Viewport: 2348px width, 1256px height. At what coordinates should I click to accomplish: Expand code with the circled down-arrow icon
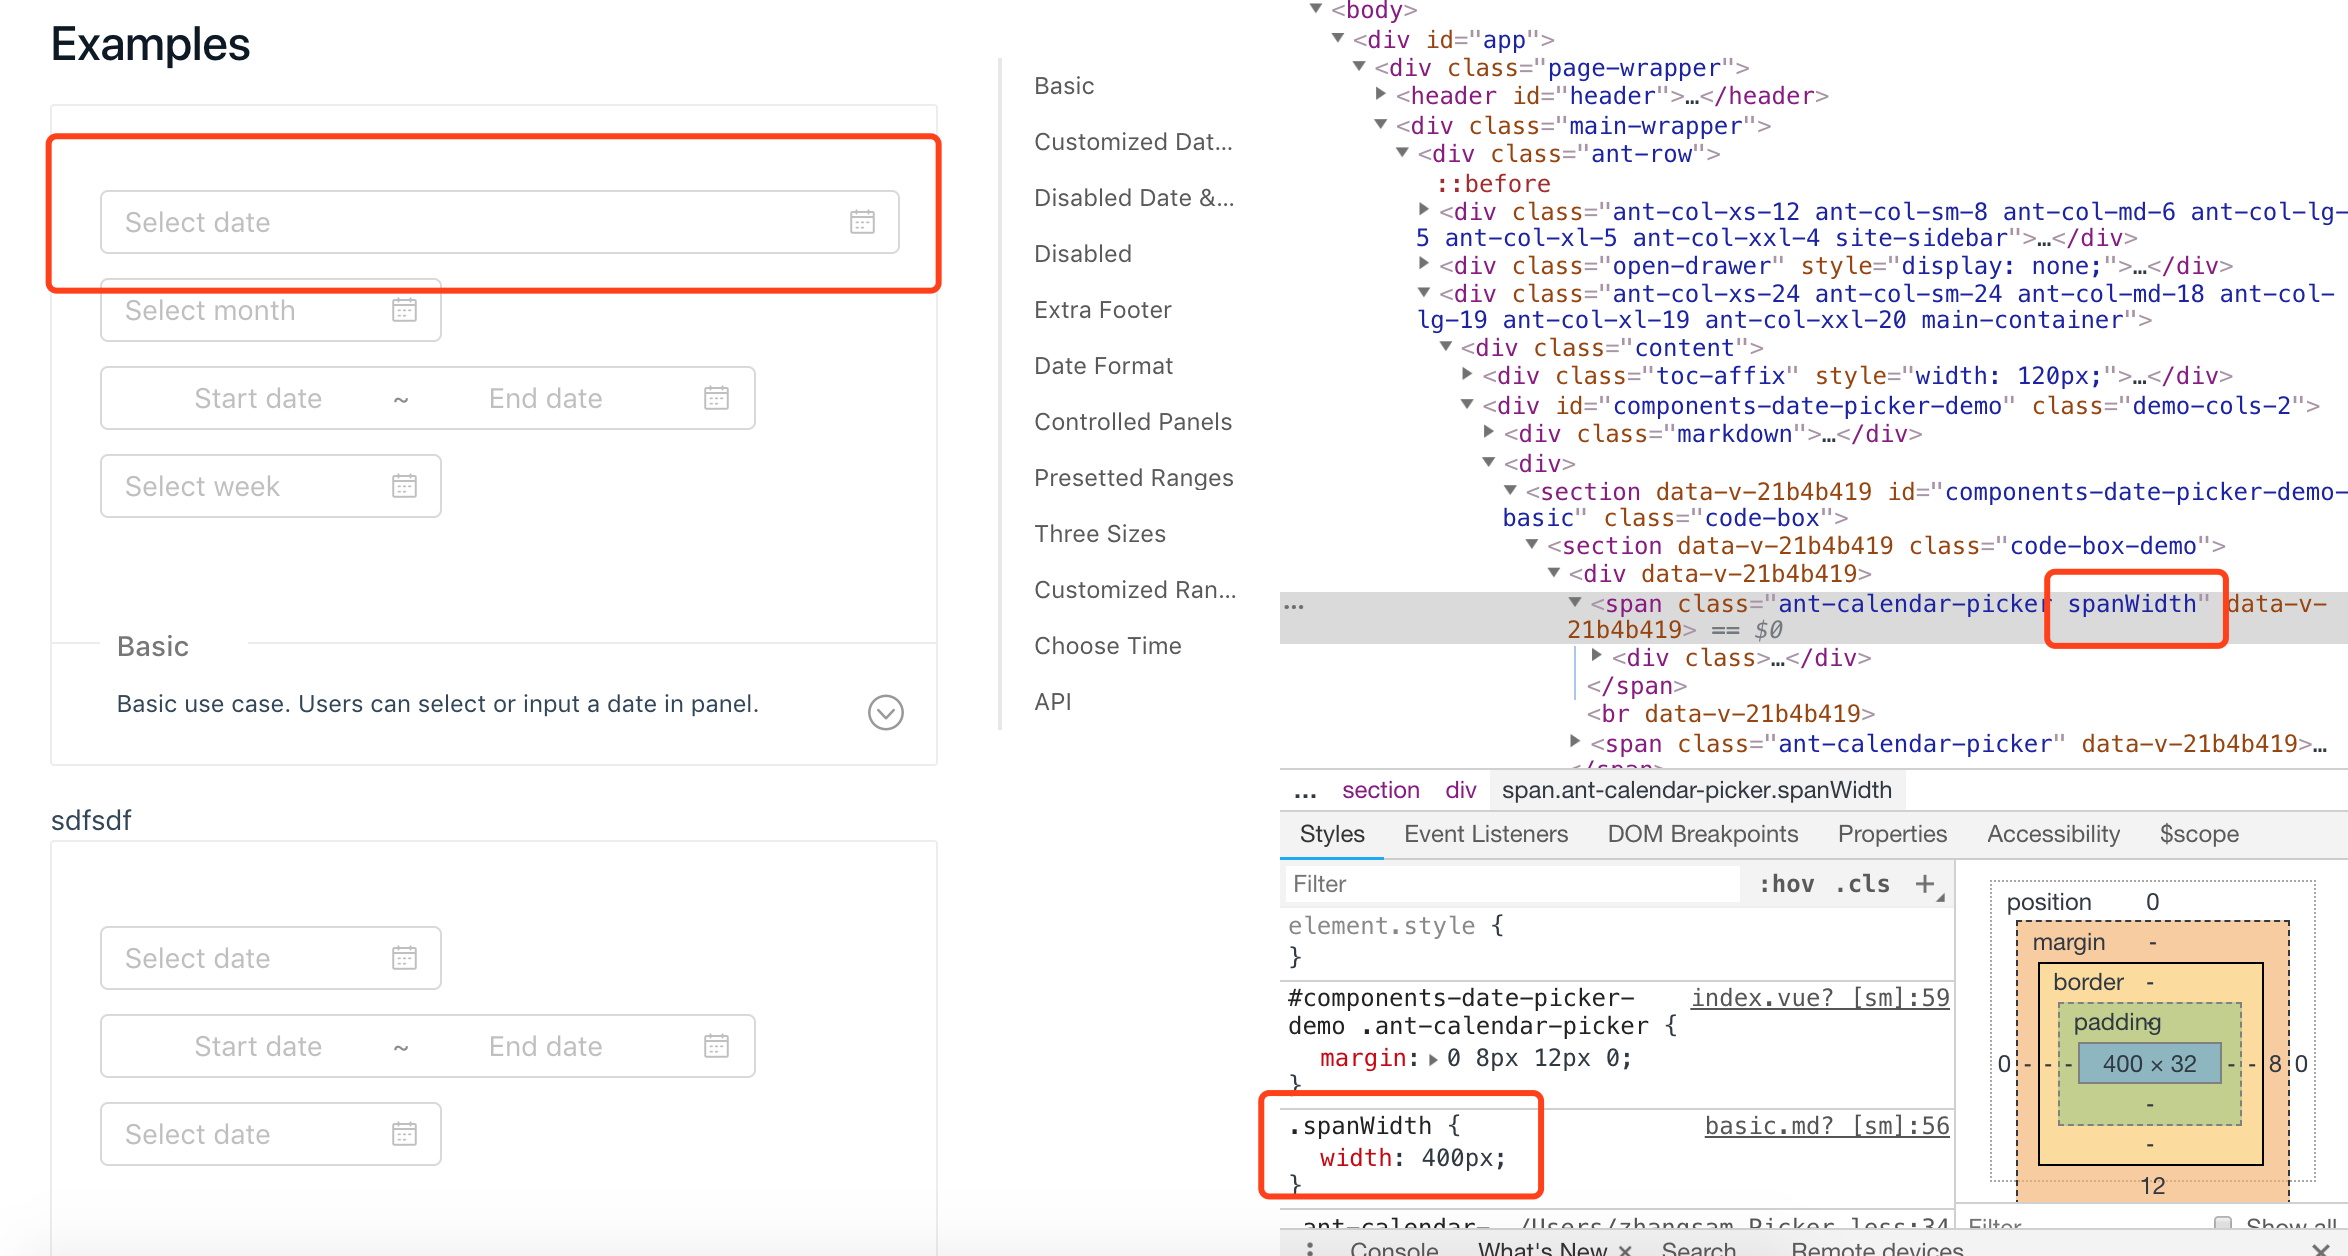(x=885, y=712)
